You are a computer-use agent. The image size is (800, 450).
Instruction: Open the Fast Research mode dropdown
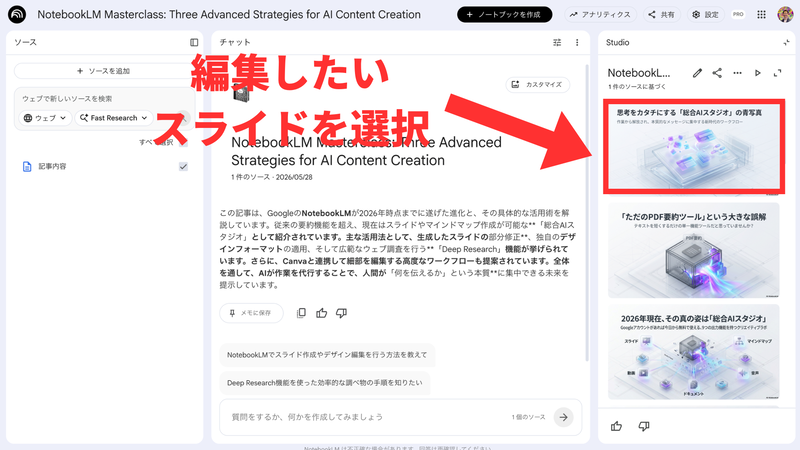coord(114,118)
